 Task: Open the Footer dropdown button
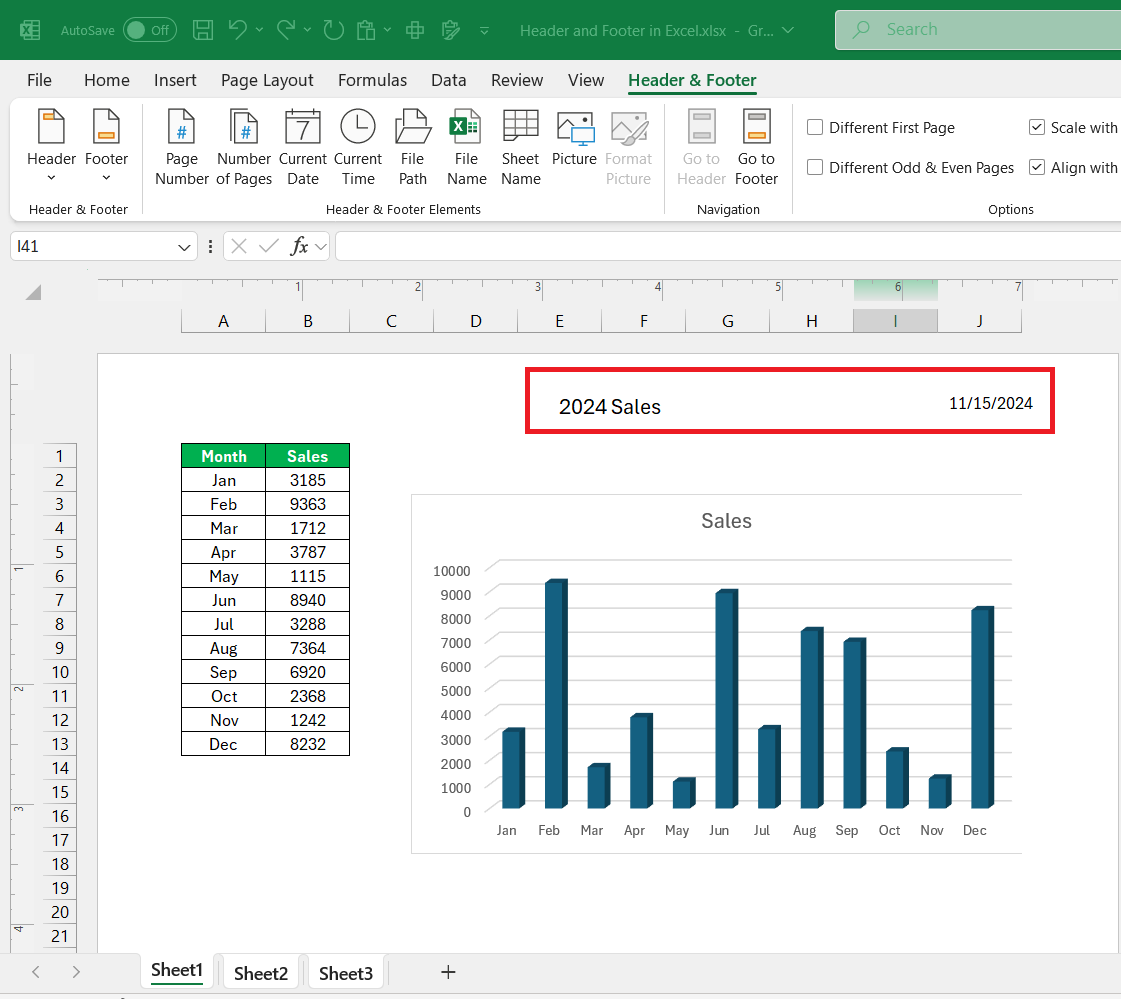tap(107, 147)
